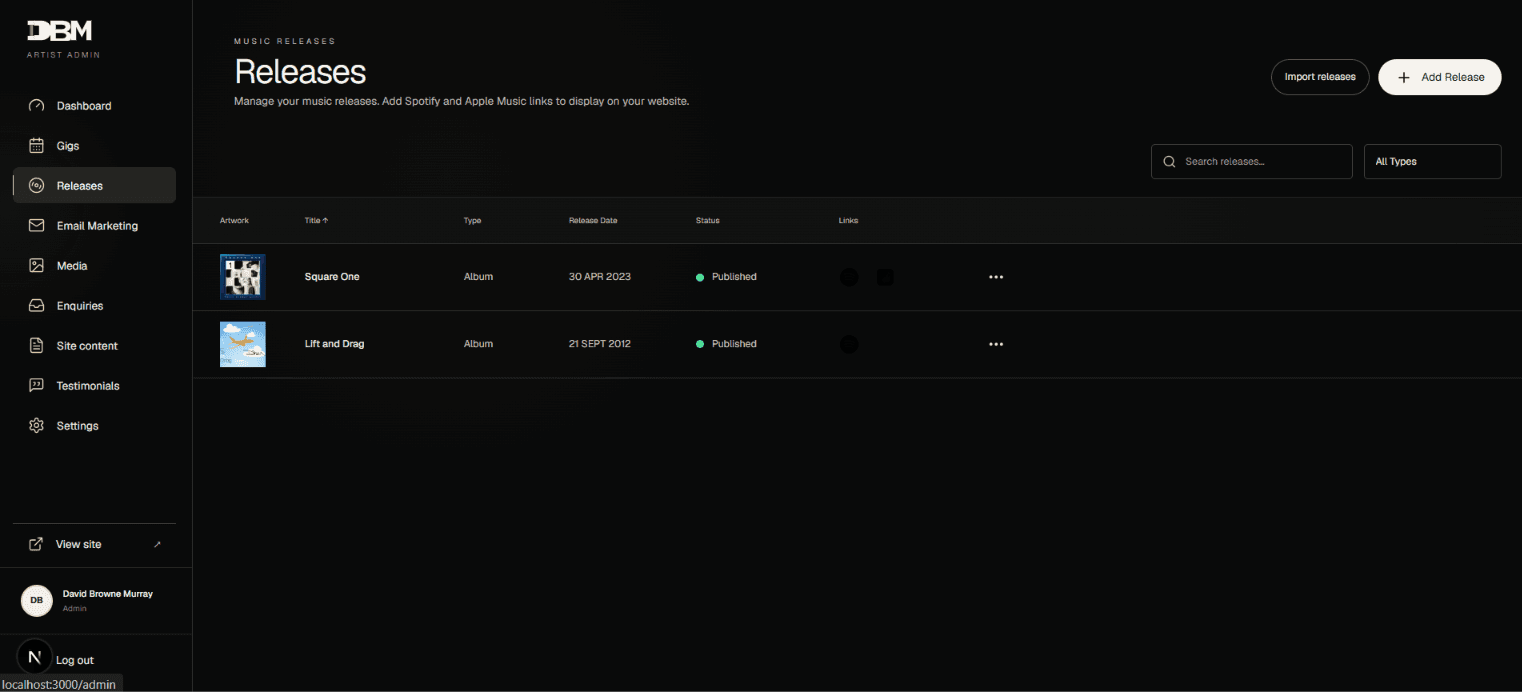The image size is (1522, 692).
Task: Open Apple Music link for Square One
Action: tap(885, 277)
